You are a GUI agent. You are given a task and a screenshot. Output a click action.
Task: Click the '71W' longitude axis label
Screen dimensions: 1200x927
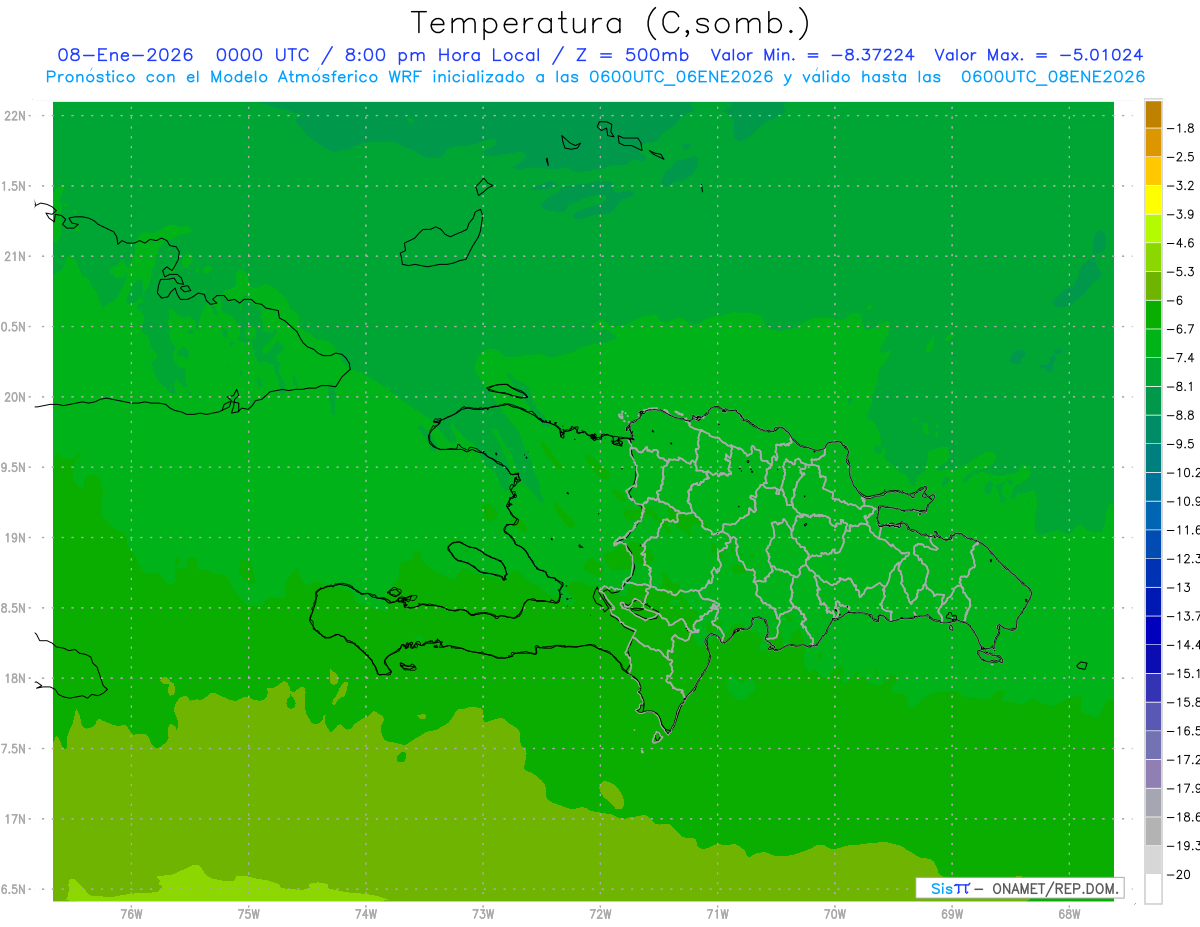click(x=717, y=914)
